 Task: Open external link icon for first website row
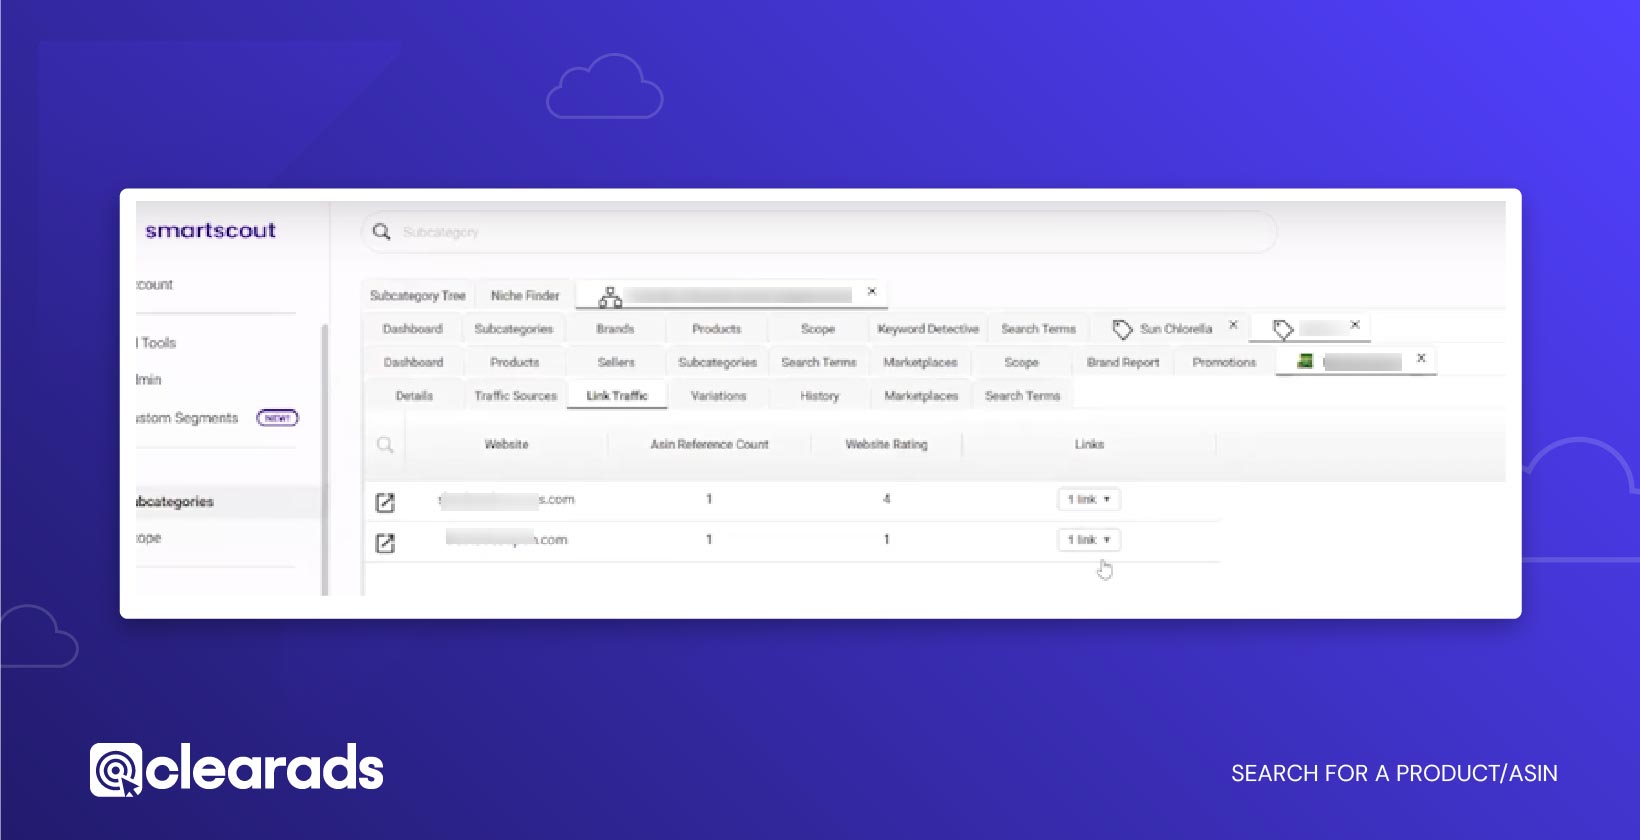coord(385,502)
